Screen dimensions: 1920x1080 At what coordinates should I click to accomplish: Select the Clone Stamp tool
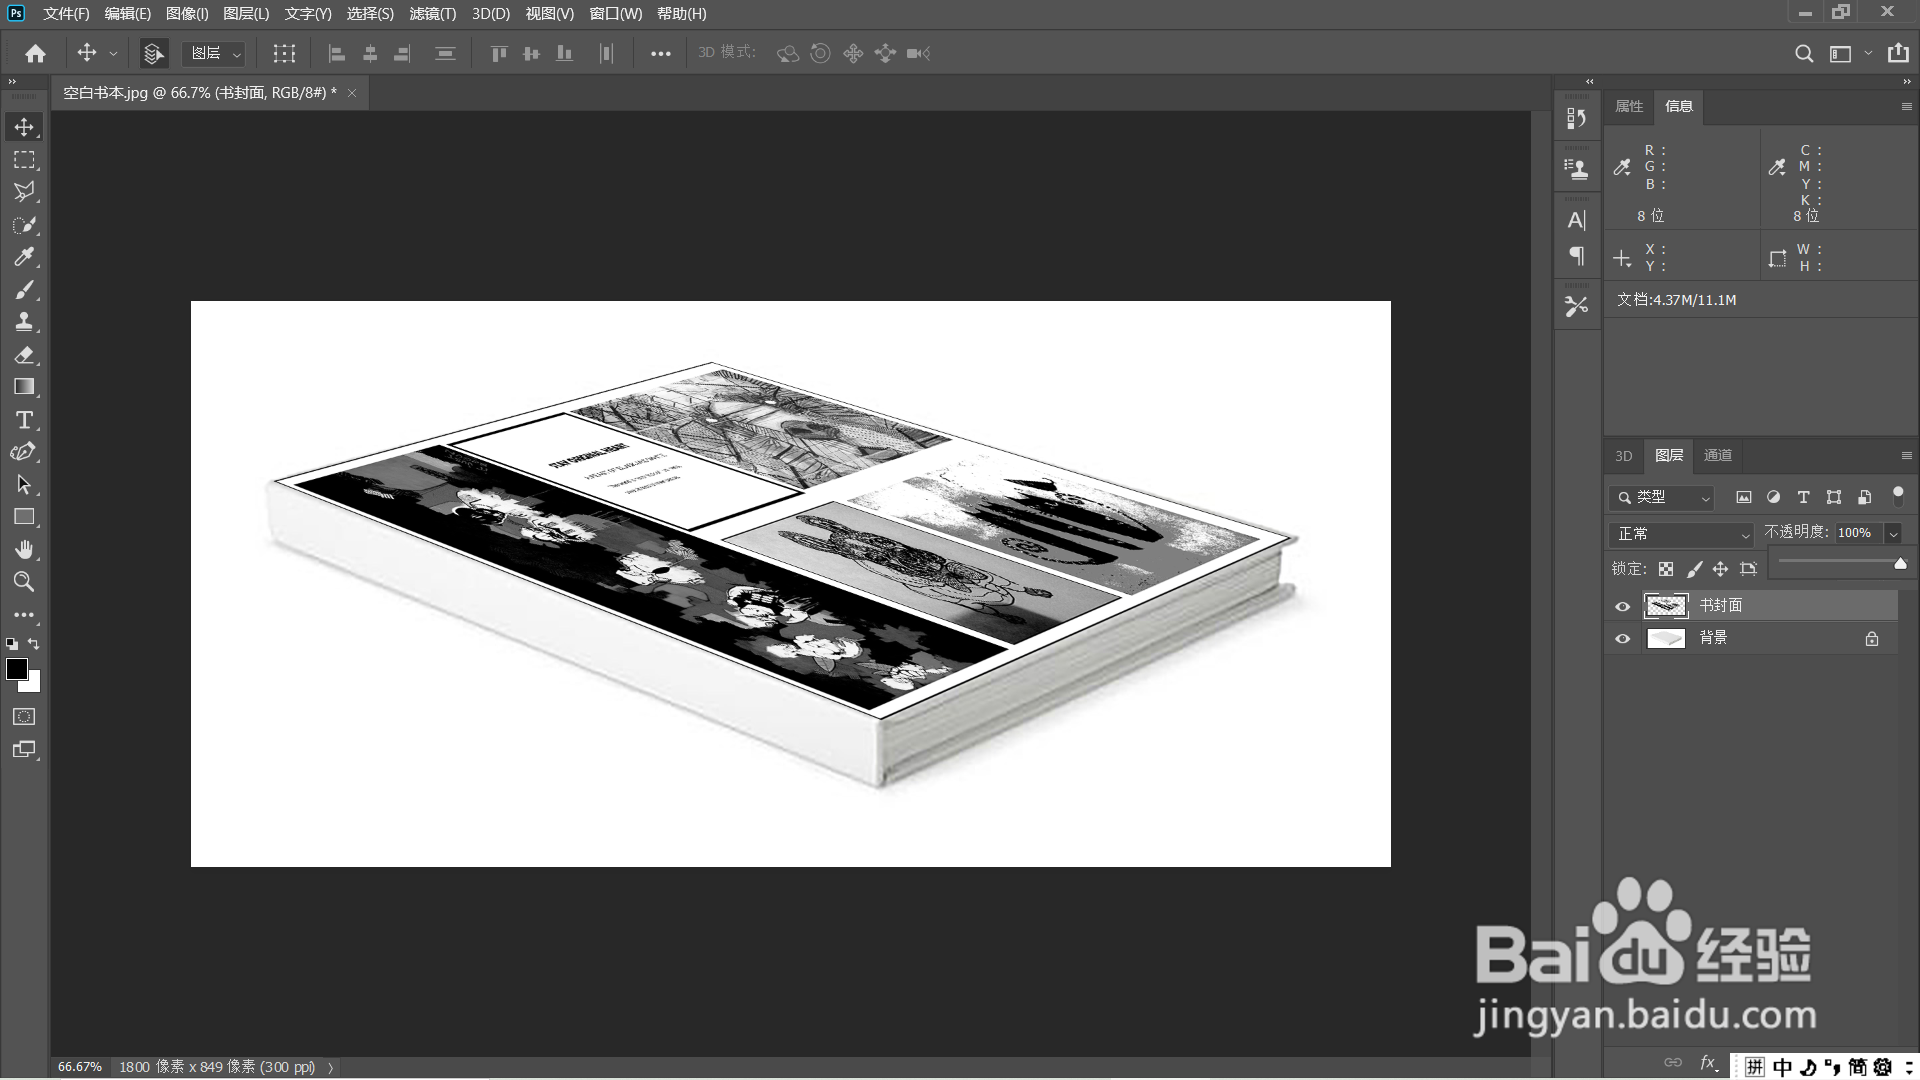point(24,322)
